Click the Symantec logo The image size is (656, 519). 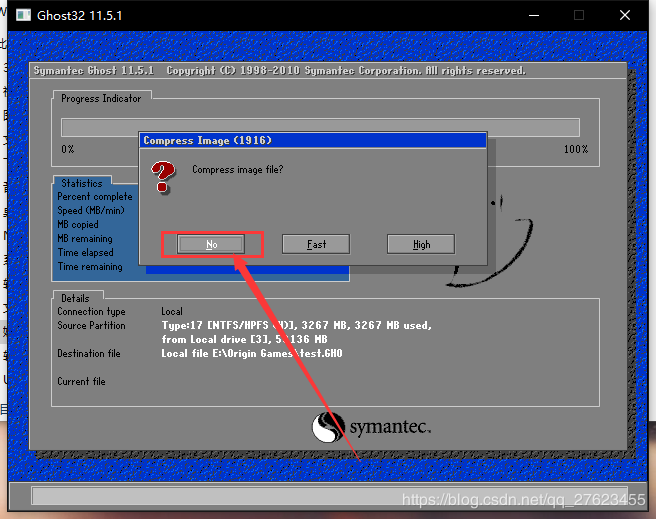(x=371, y=427)
